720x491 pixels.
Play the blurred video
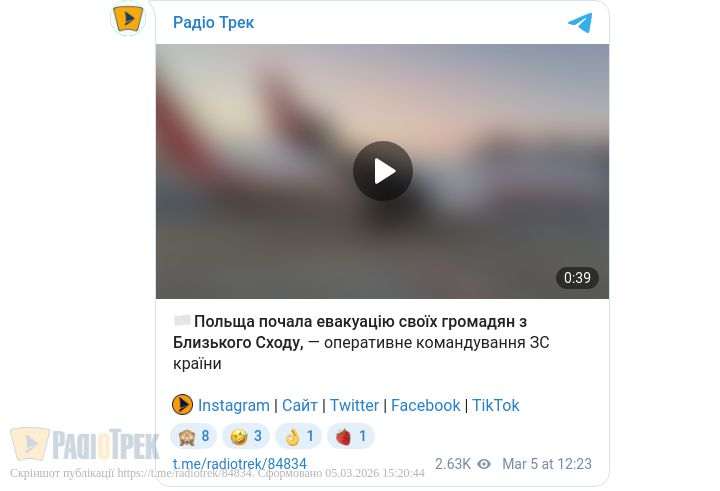[x=382, y=171]
